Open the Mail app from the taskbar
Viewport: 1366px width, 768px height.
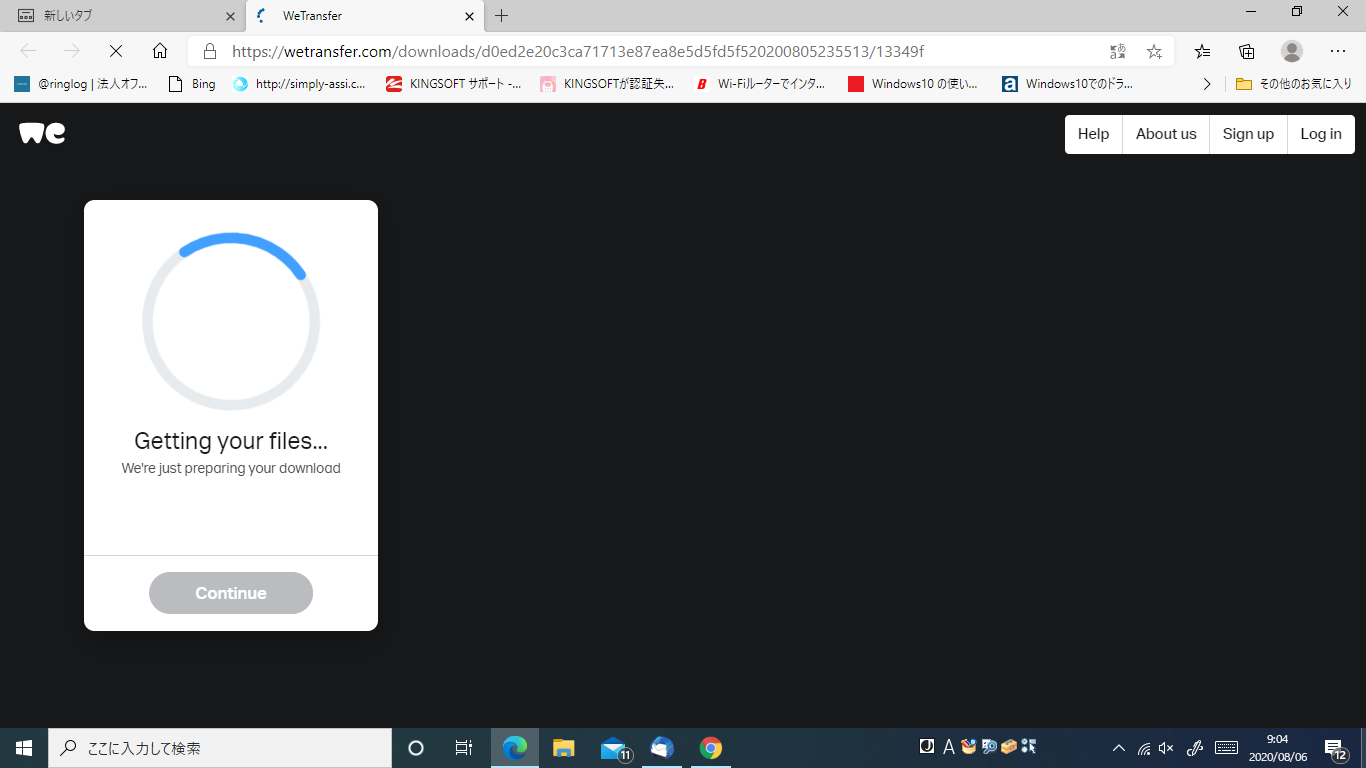tap(613, 747)
